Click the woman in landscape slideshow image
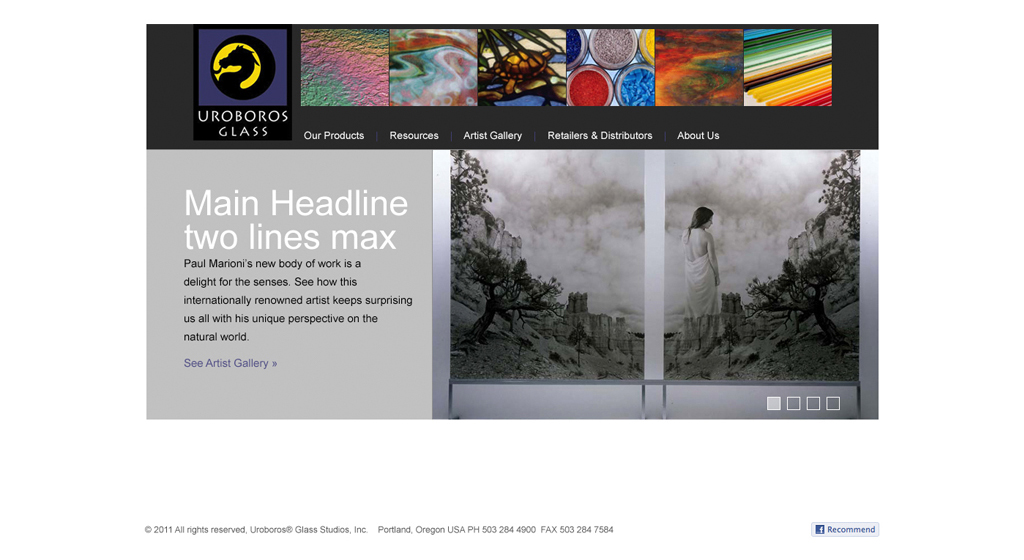The width and height of the screenshot is (1024, 560). click(655, 285)
